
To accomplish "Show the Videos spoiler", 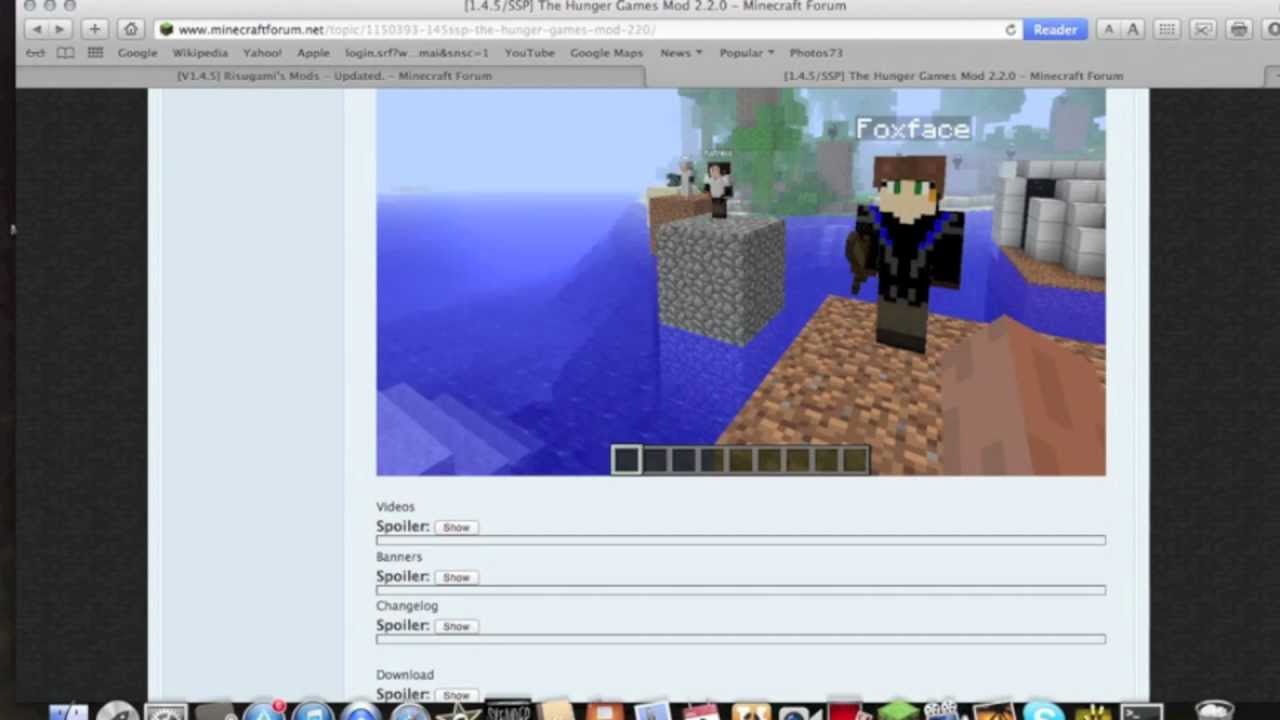I will pyautogui.click(x=456, y=527).
